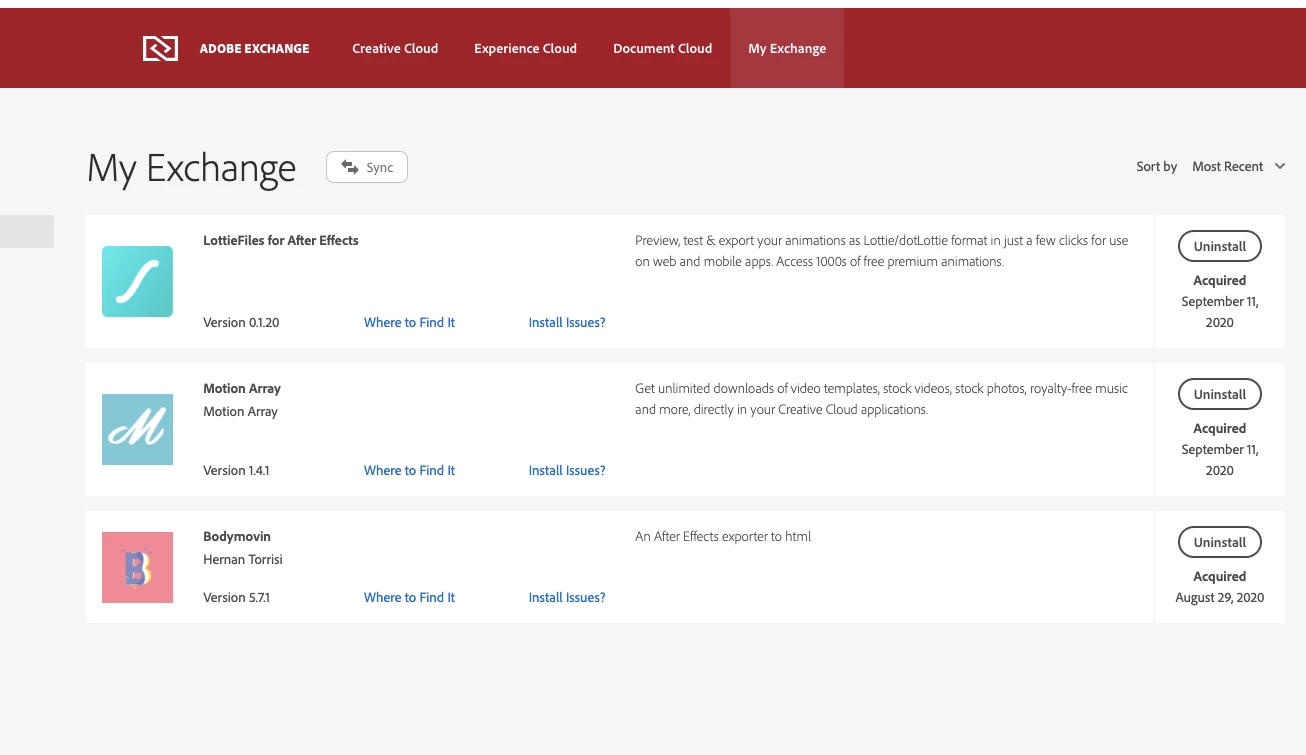Open Where to Find It for Motion Array
Viewport: 1306px width, 755px height.
(409, 470)
